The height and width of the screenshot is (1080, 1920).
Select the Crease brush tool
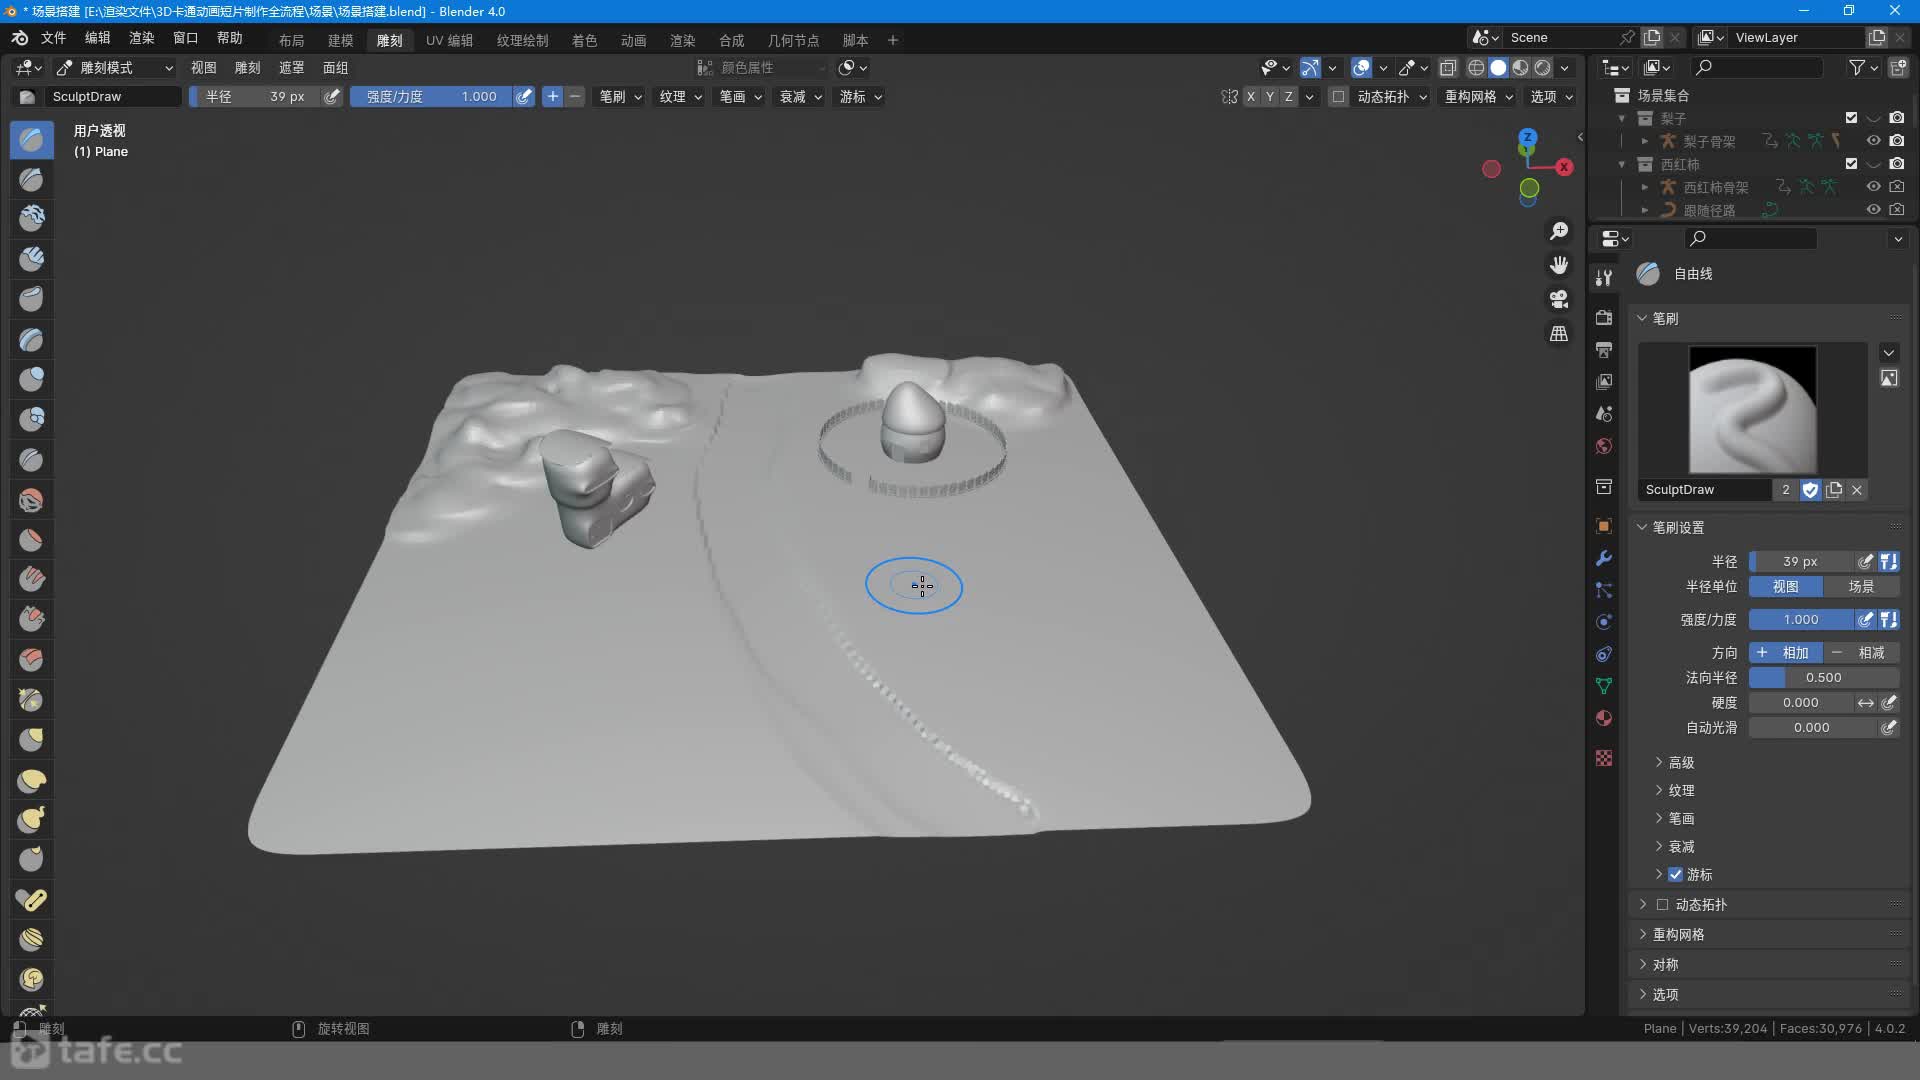coord(31,459)
